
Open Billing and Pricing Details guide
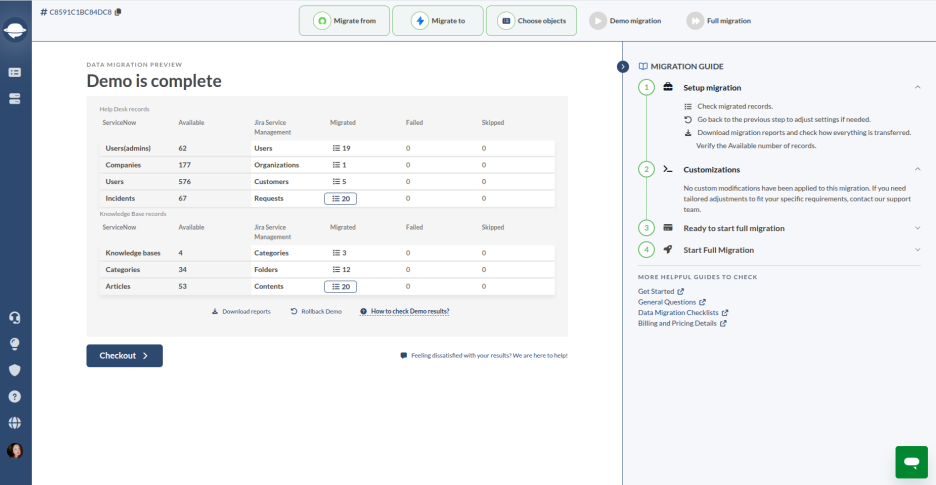pos(682,323)
